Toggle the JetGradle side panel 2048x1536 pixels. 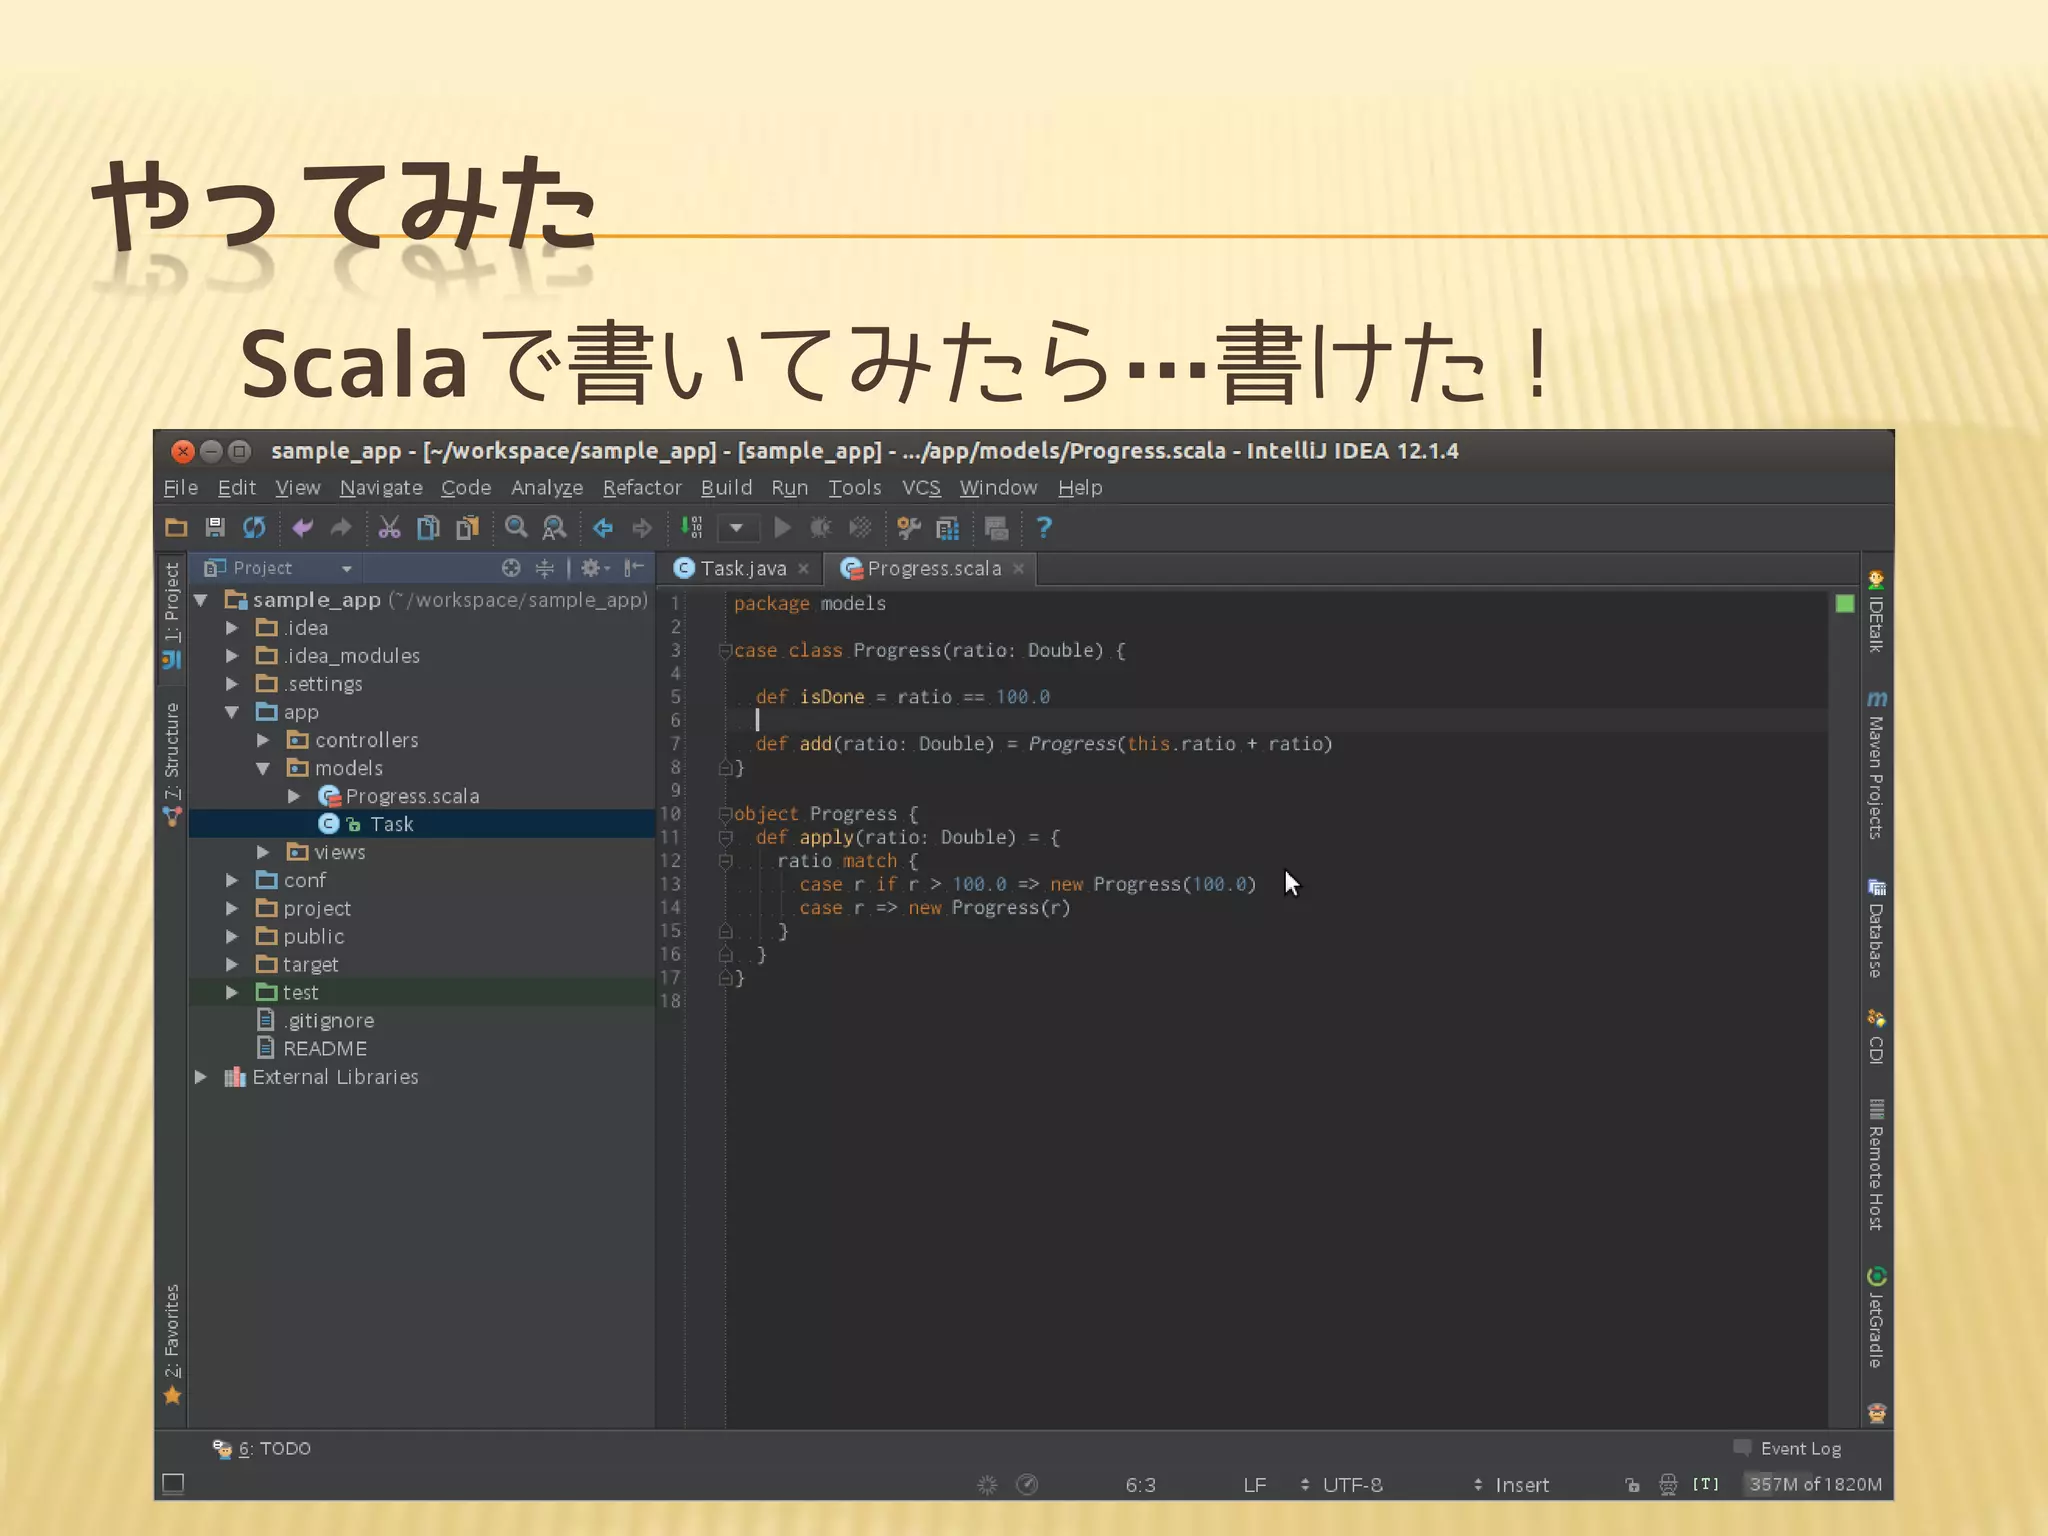pos(1877,1317)
